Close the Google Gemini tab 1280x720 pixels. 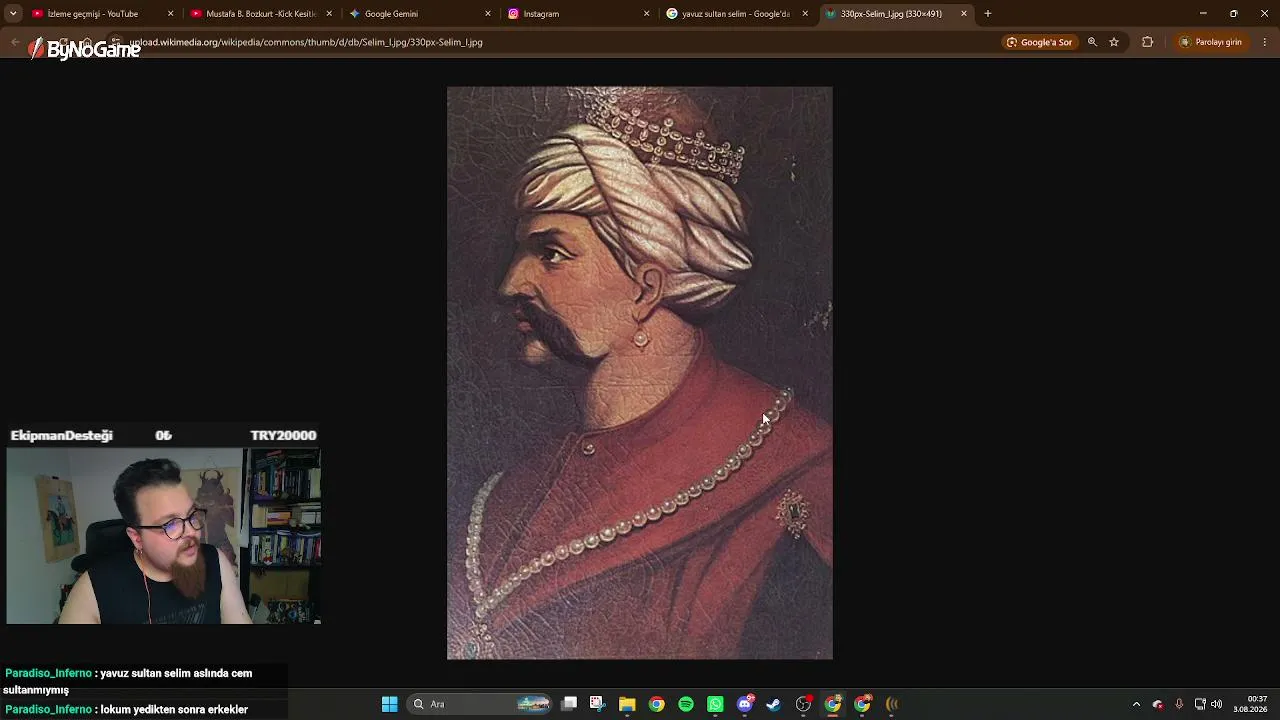point(488,14)
